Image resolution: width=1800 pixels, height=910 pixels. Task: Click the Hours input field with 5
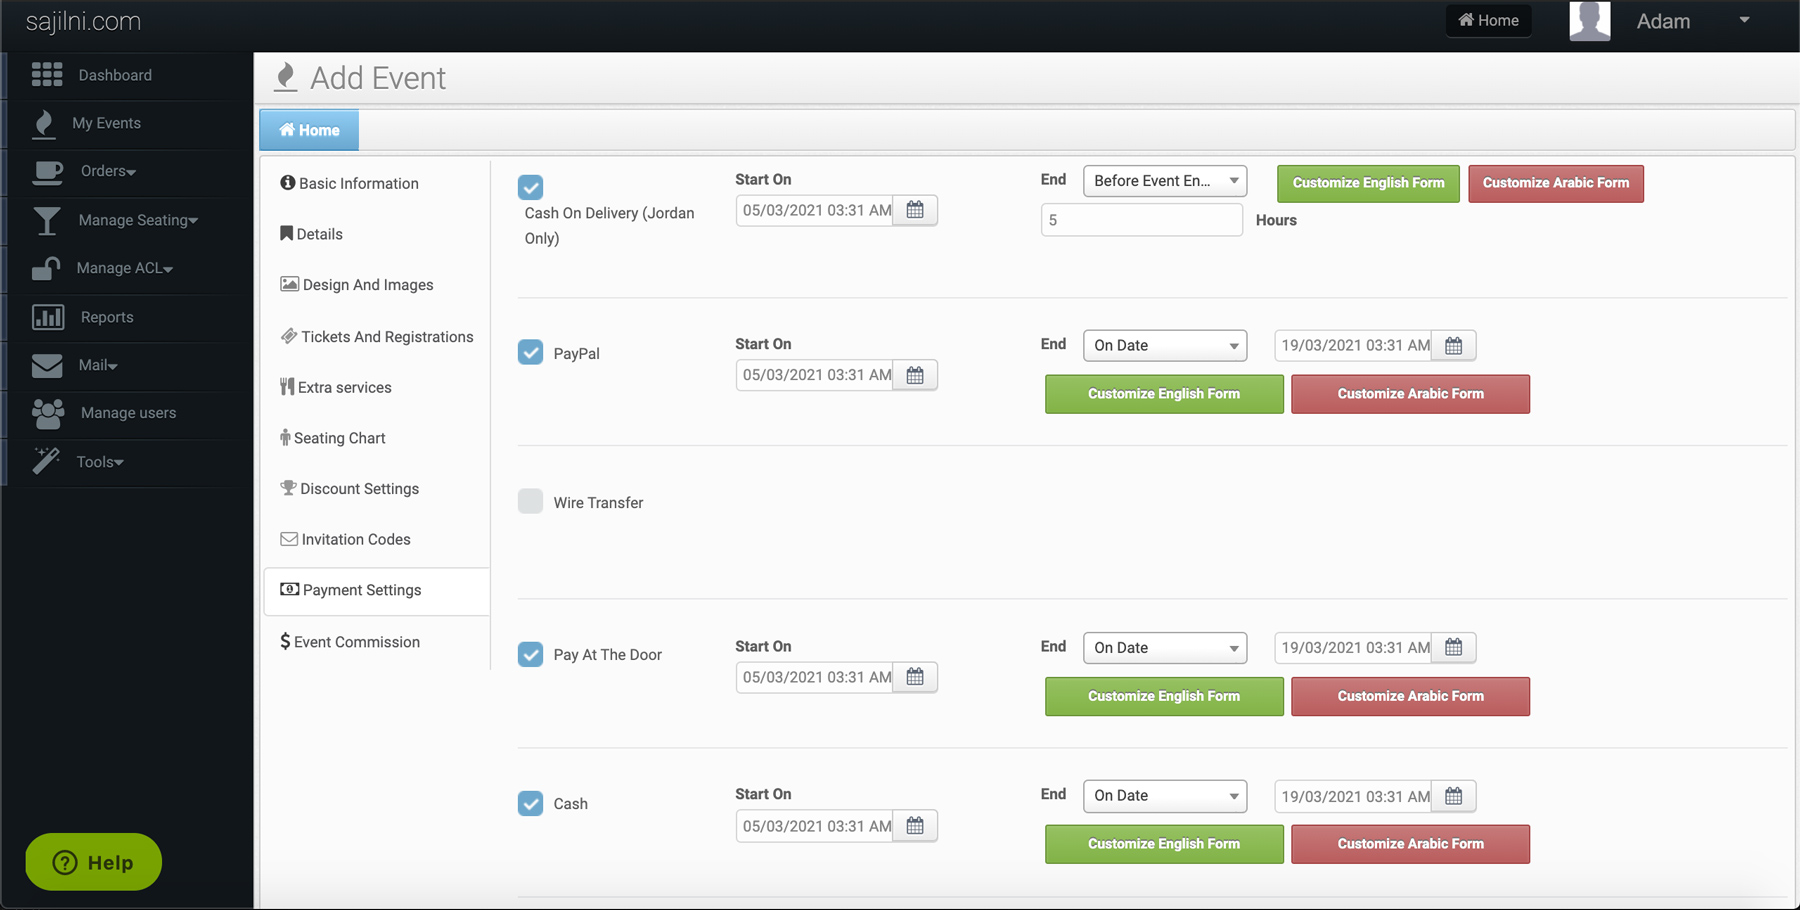point(1141,220)
